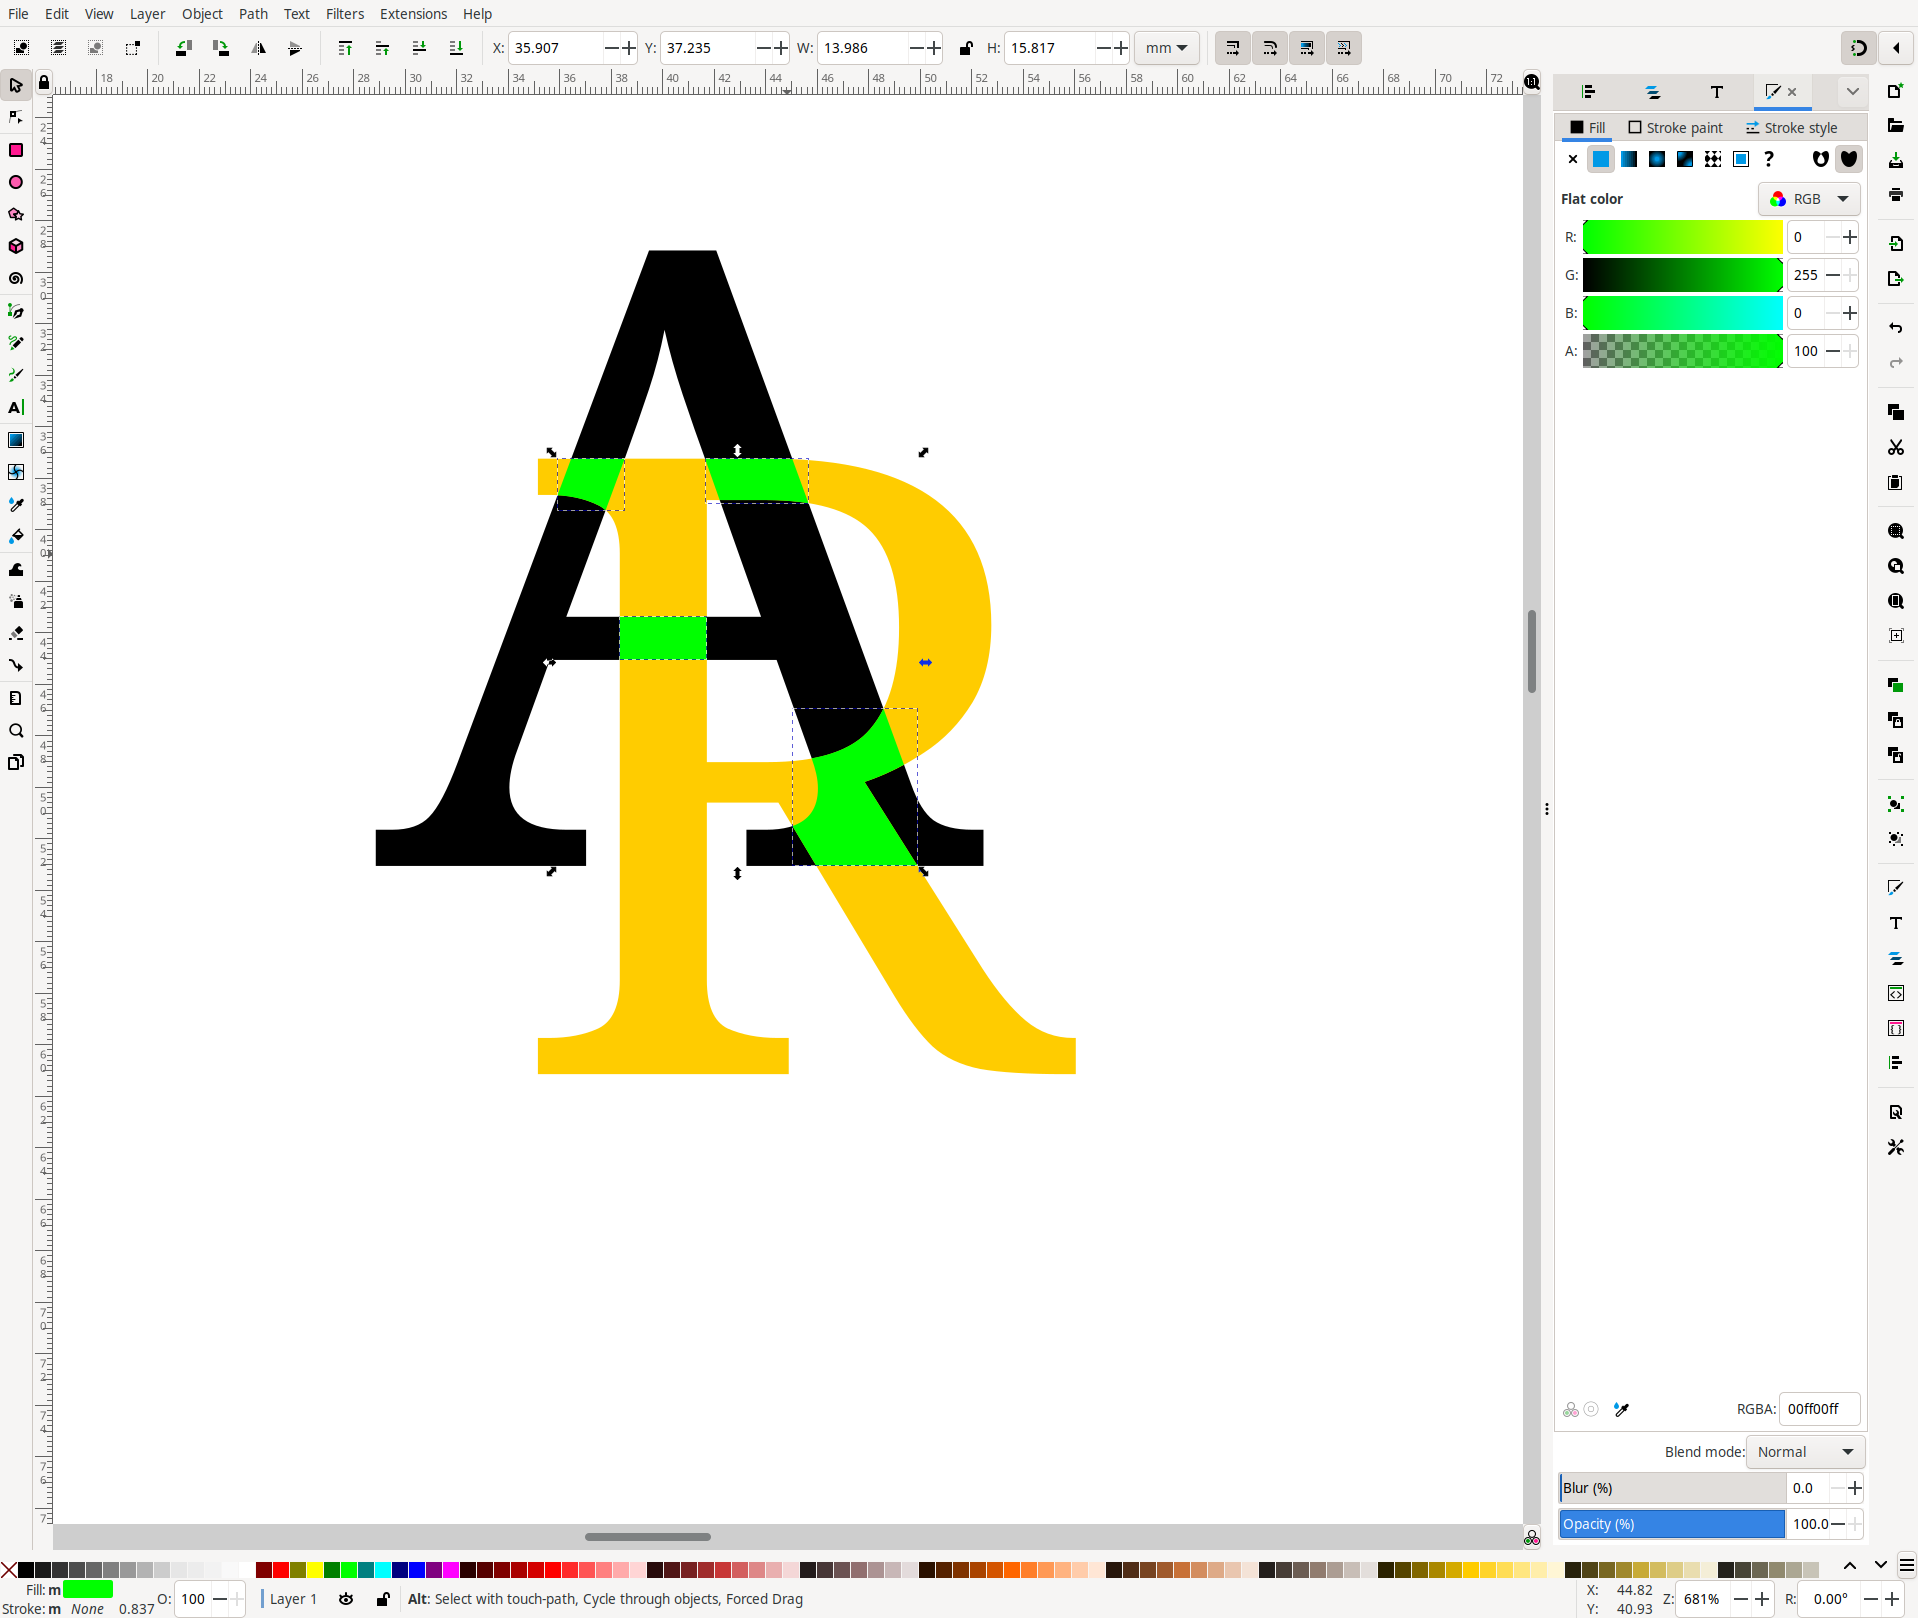Viewport: 1918px width, 1618px height.
Task: Remove fill with the X no-paint button
Action: 1573,159
